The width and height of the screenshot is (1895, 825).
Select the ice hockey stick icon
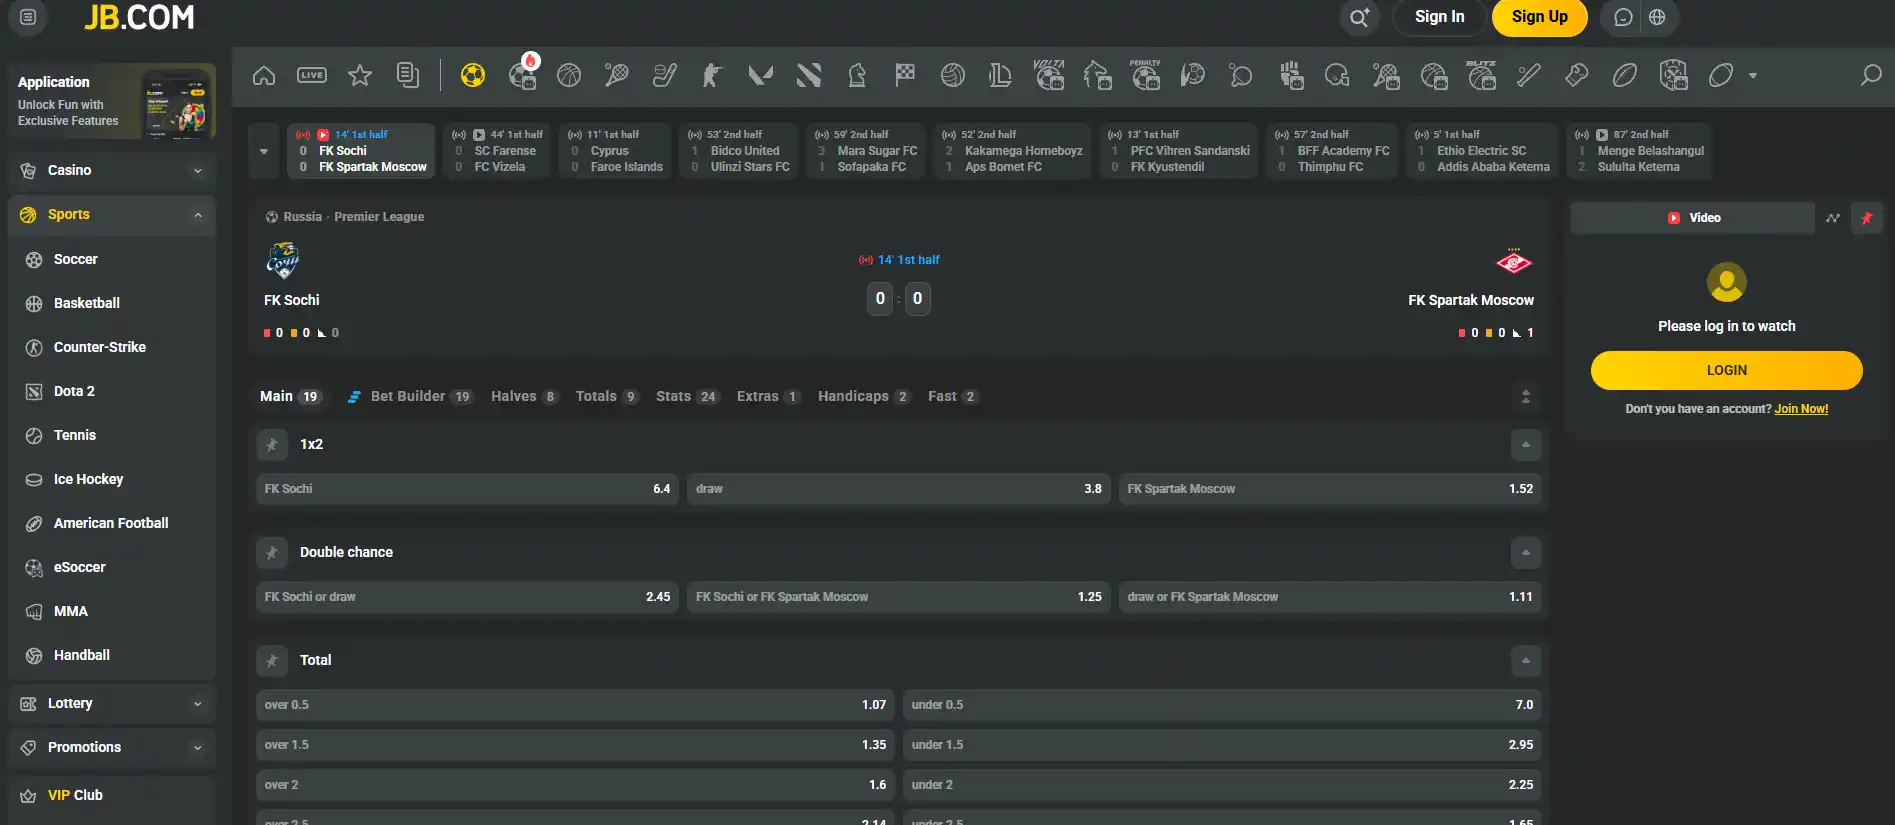click(x=665, y=75)
